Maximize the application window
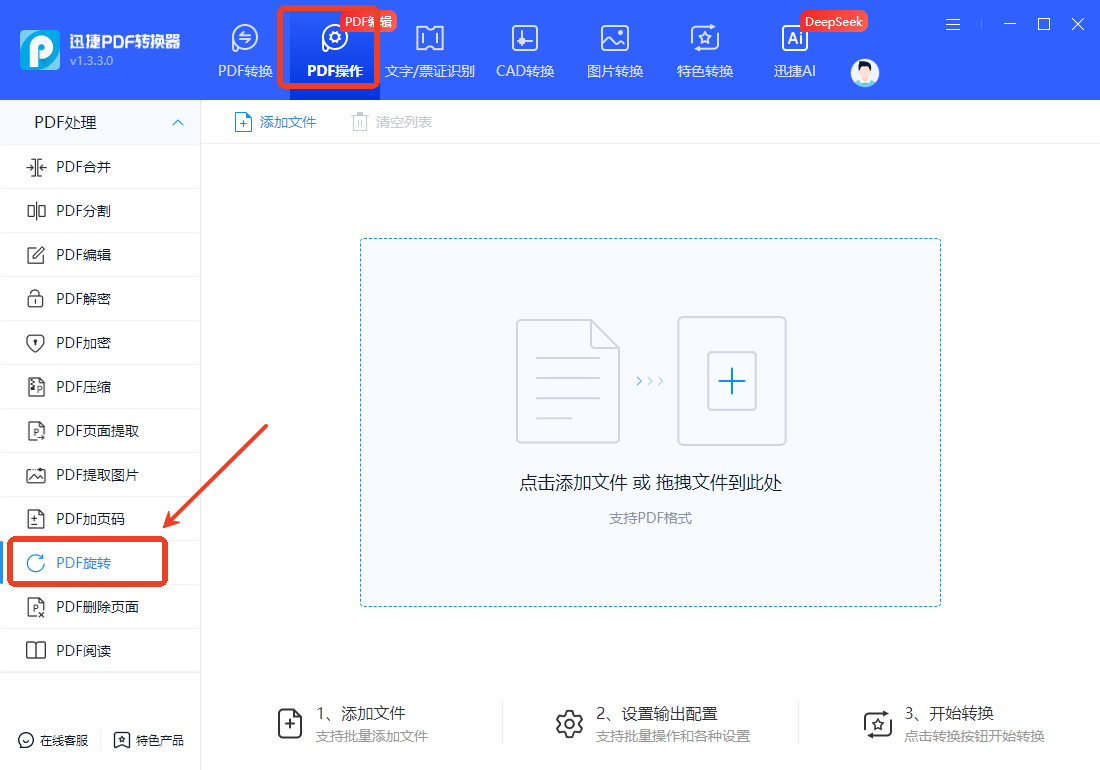Image resolution: width=1100 pixels, height=770 pixels. point(1044,25)
